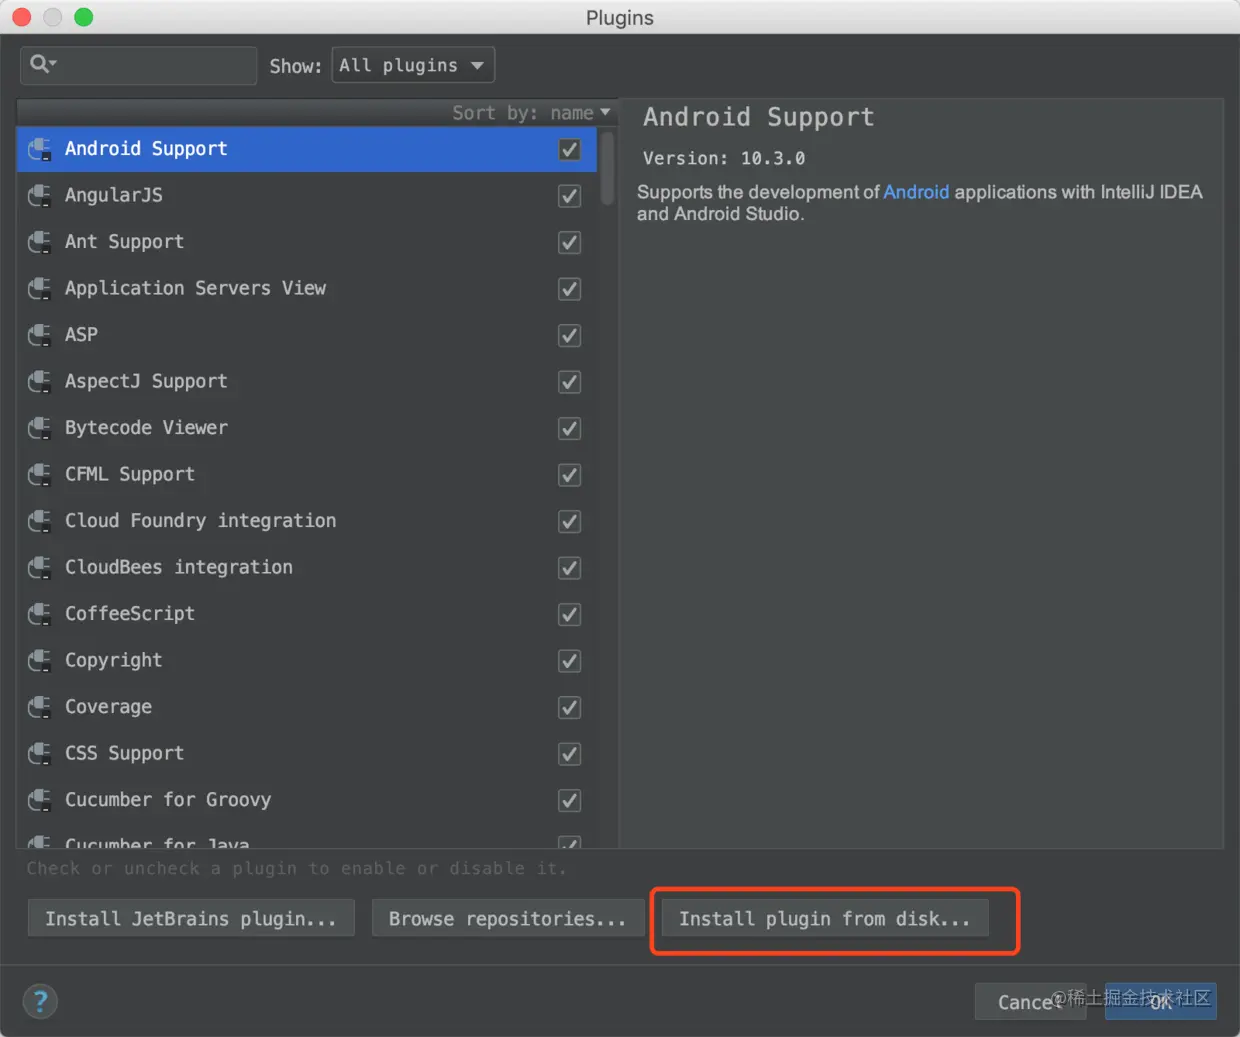
Task: Select the Android Support plugin row
Action: click(x=307, y=149)
